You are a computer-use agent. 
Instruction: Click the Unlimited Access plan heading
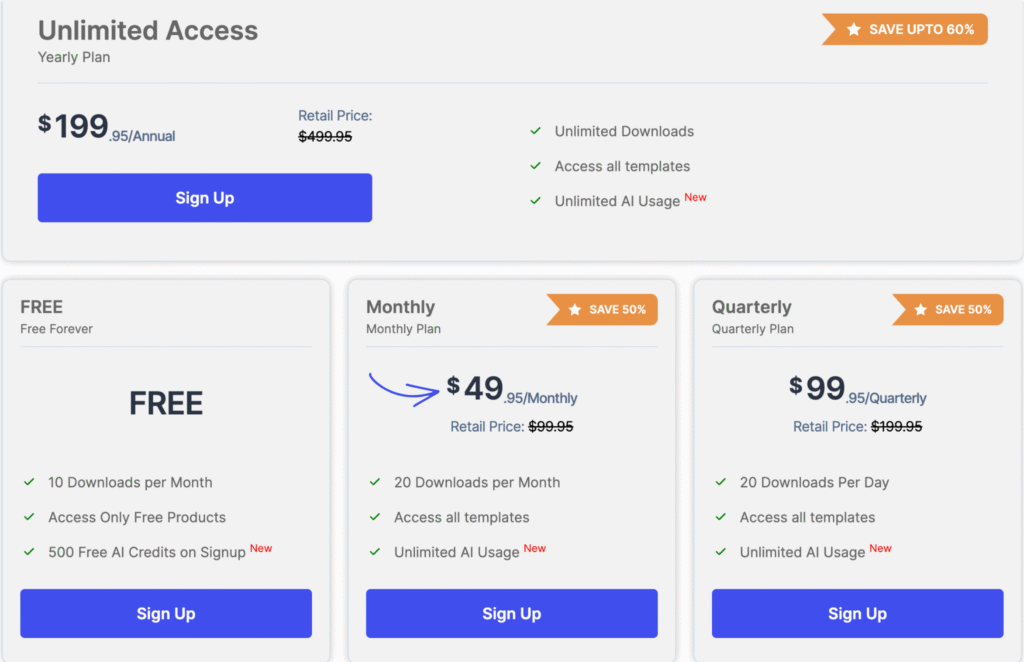click(x=148, y=31)
